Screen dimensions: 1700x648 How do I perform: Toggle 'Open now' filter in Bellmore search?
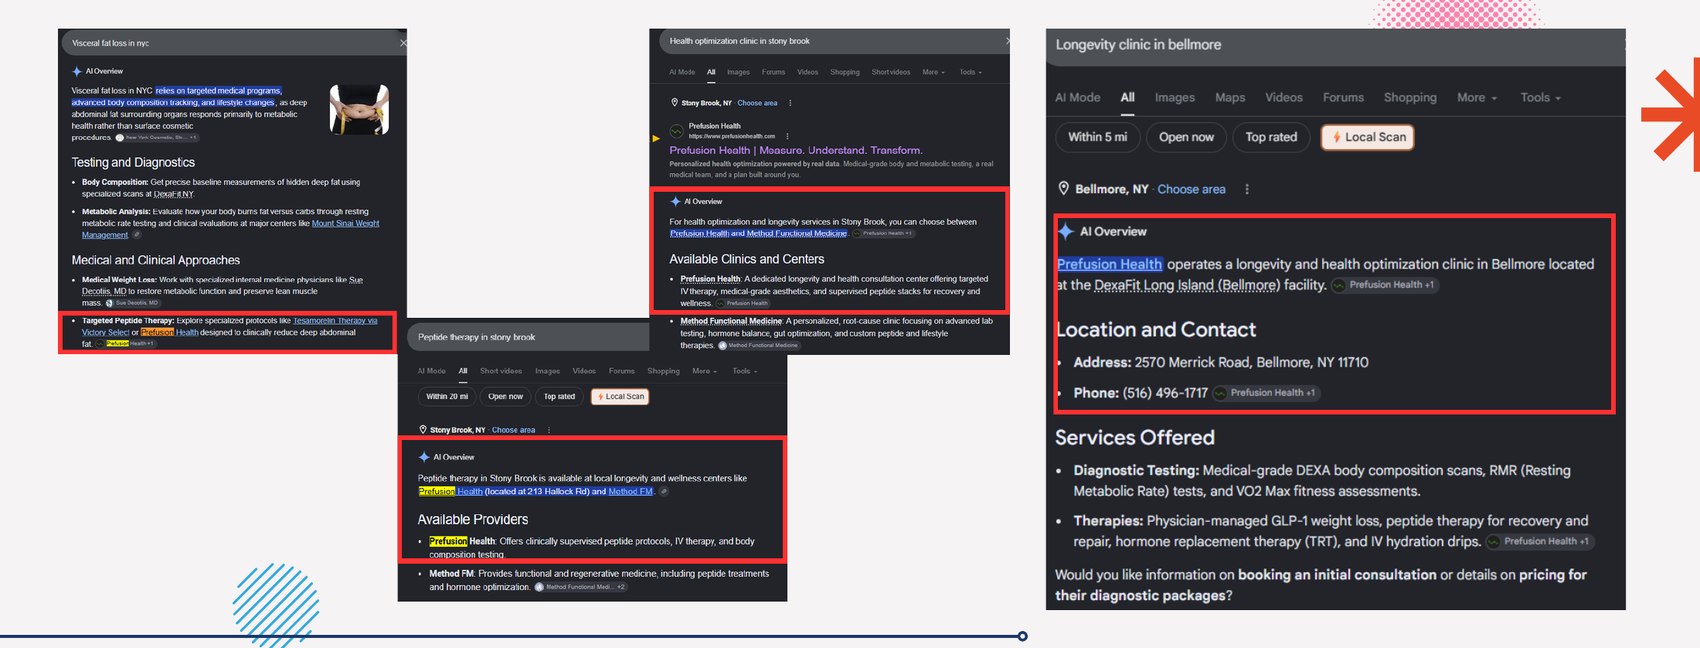(x=1186, y=137)
